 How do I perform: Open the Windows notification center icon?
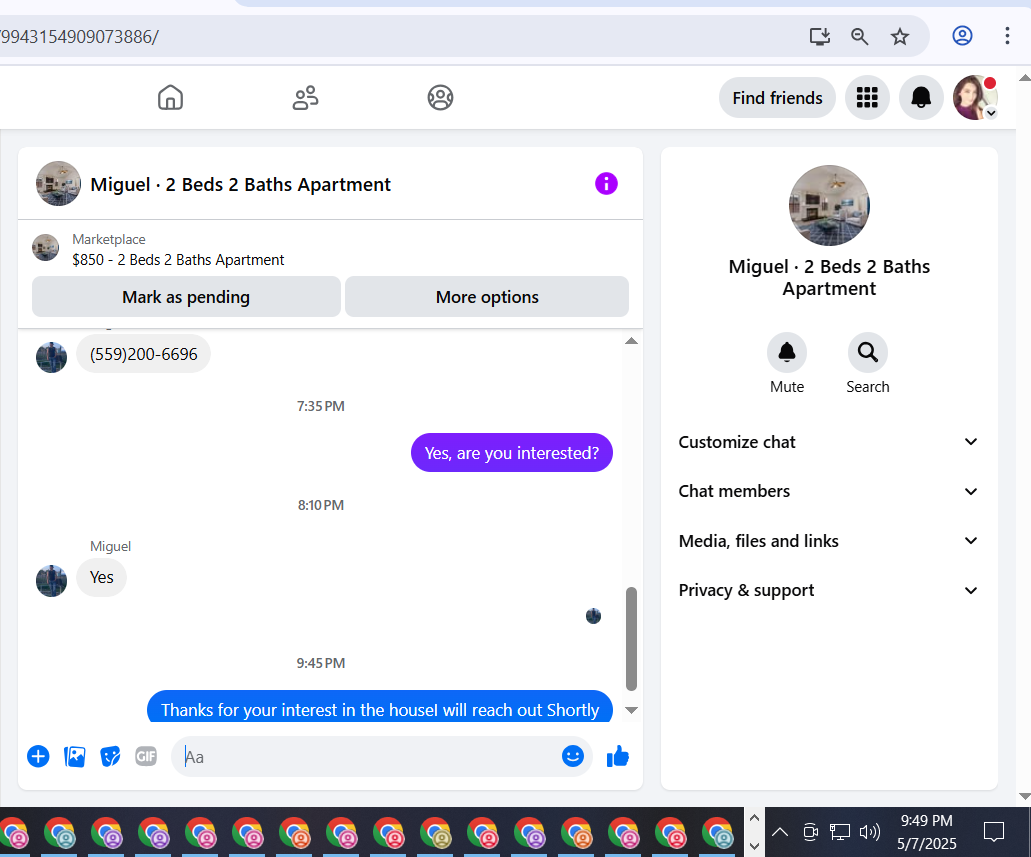tap(994, 832)
